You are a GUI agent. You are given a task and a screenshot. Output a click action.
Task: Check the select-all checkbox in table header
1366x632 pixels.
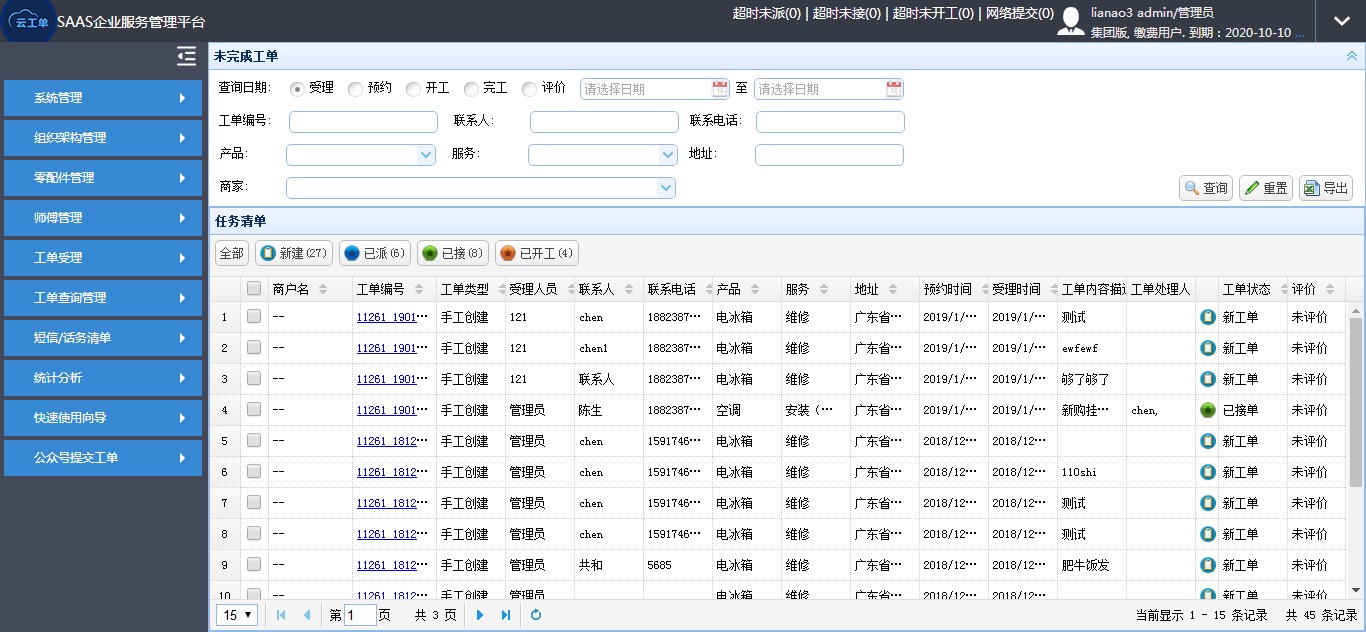point(254,289)
